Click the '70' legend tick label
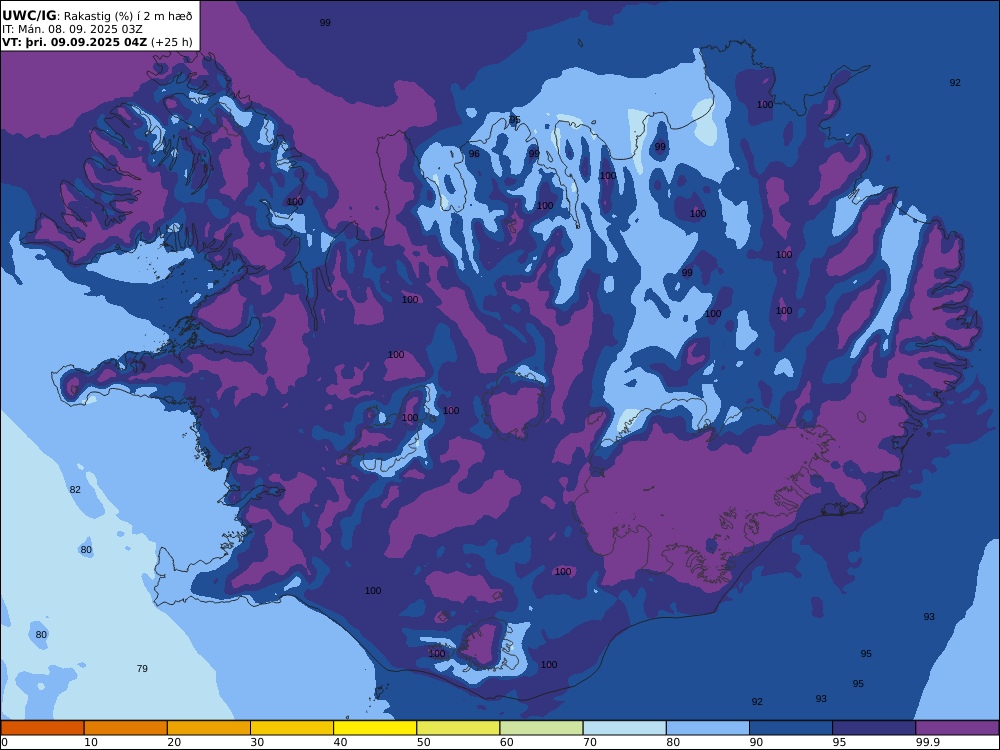1000x750 pixels. tap(590, 742)
